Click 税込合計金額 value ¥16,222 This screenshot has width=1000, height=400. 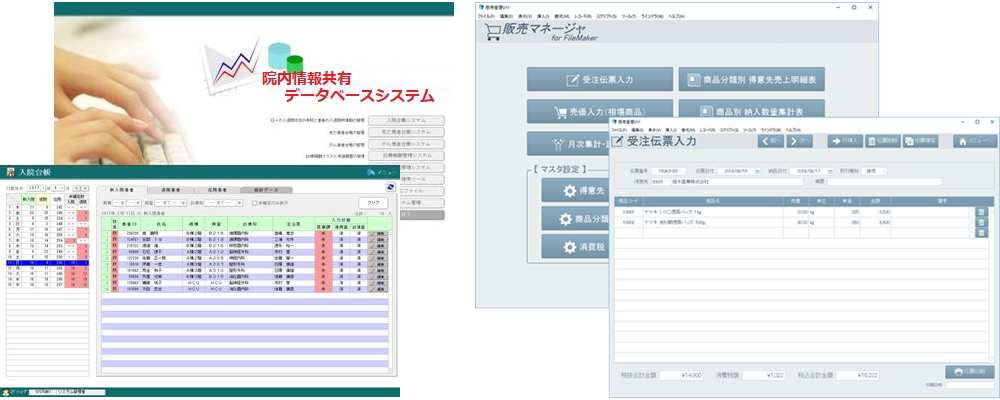tap(858, 375)
